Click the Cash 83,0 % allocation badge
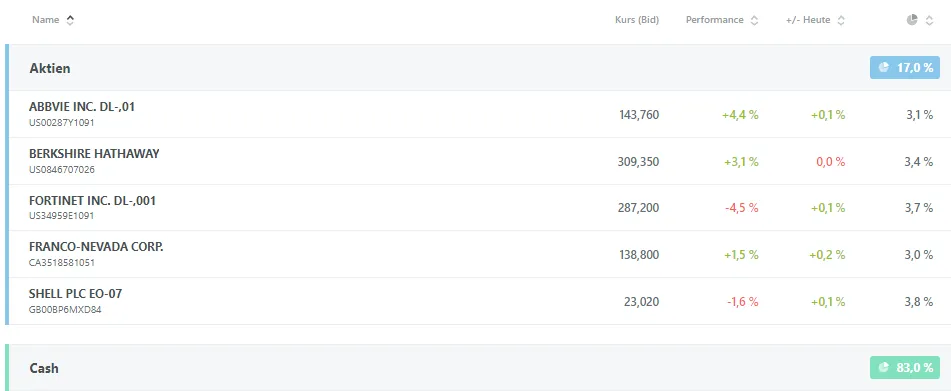Viewport: 951px width, 391px height. [x=904, y=367]
